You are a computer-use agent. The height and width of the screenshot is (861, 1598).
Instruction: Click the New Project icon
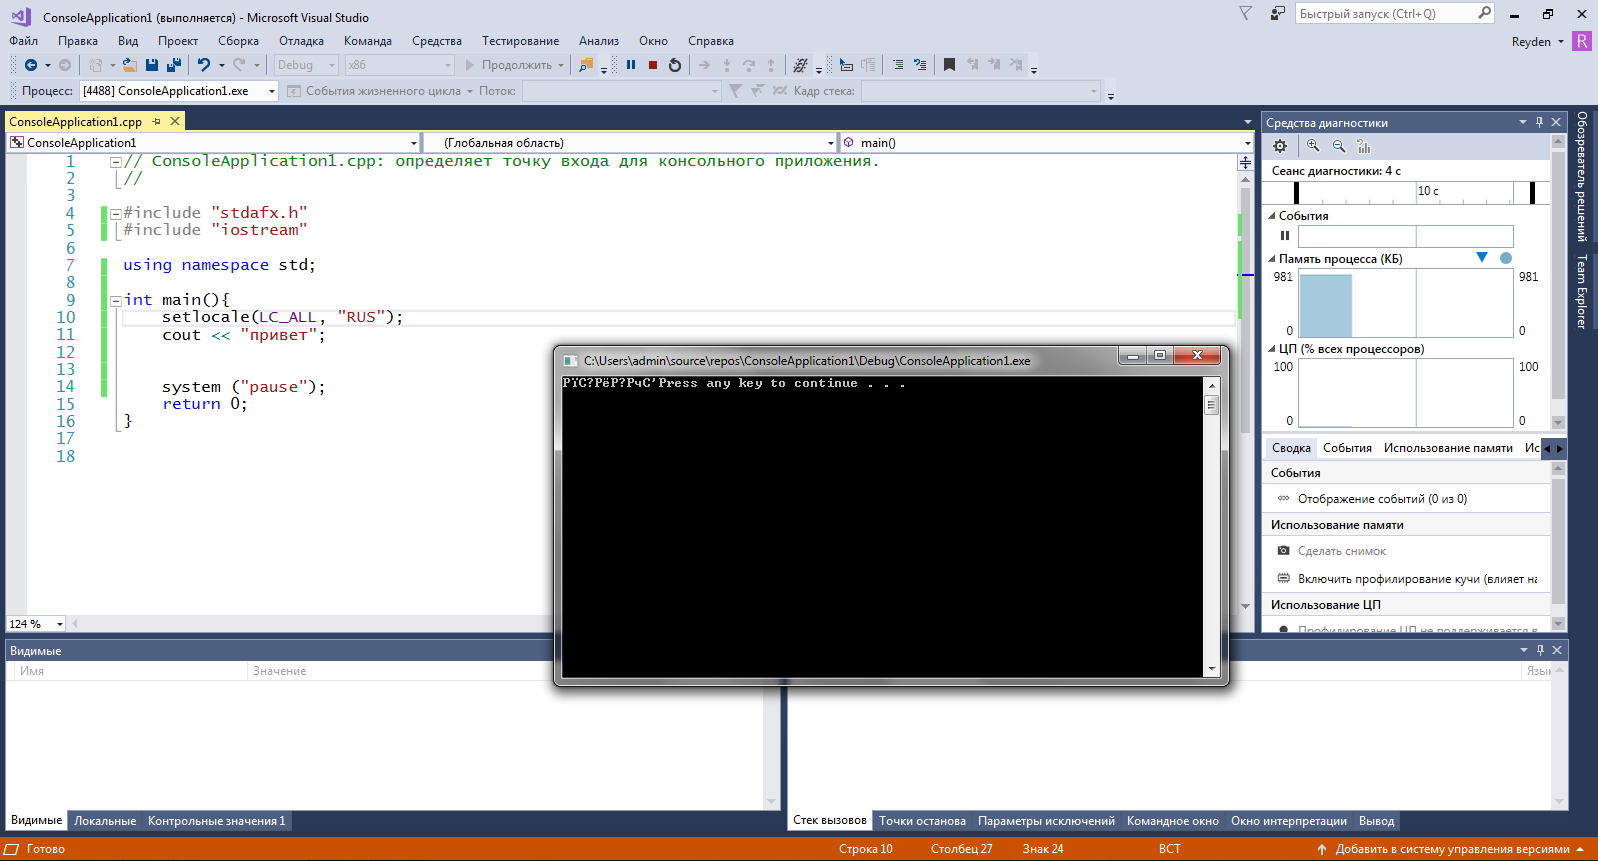pyautogui.click(x=96, y=65)
